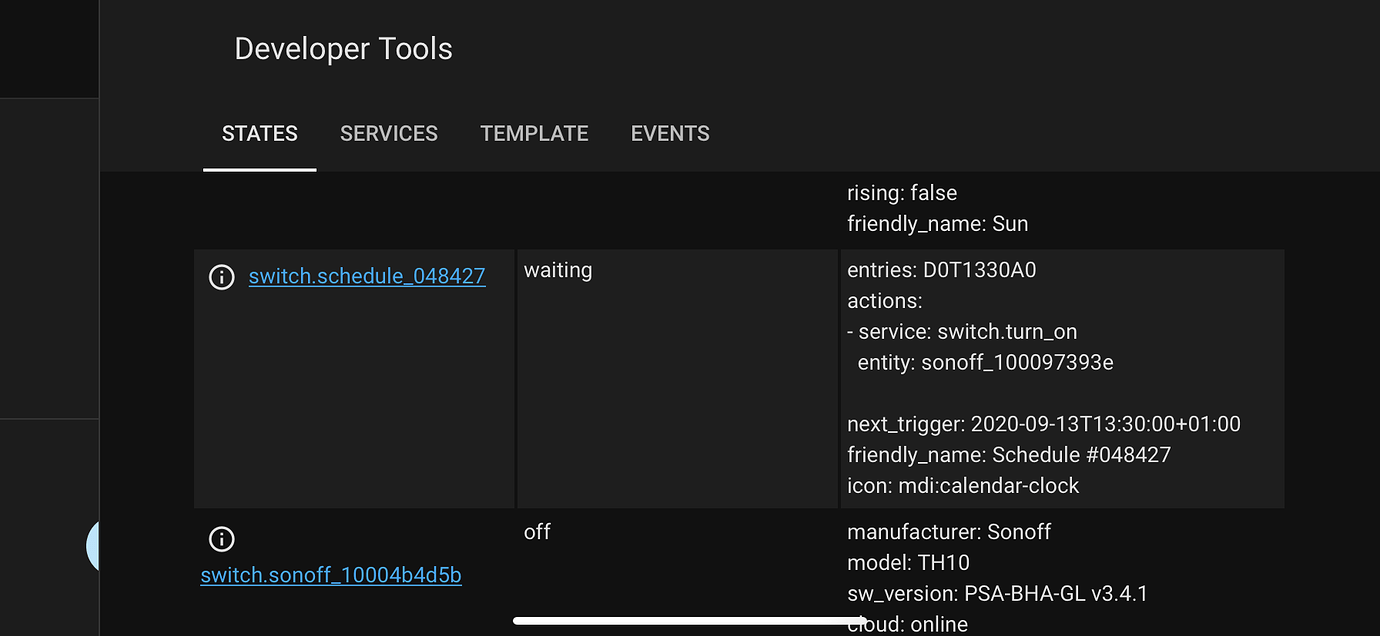Screen dimensions: 1380x636
Task: Click the cloud: online attribute entry
Action: coord(907,623)
